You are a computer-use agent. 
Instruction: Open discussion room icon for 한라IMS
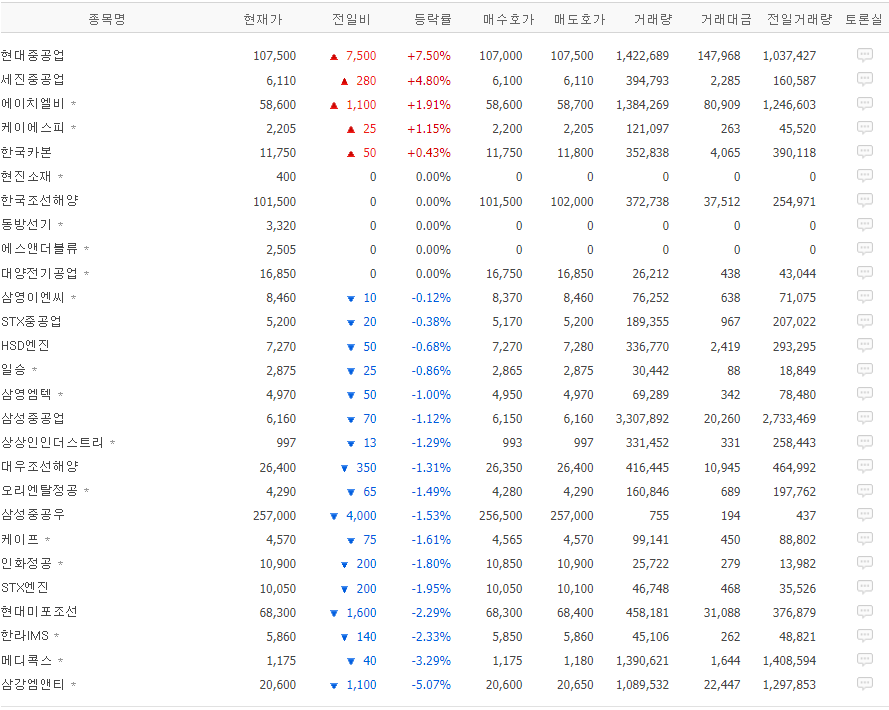pyautogui.click(x=865, y=636)
